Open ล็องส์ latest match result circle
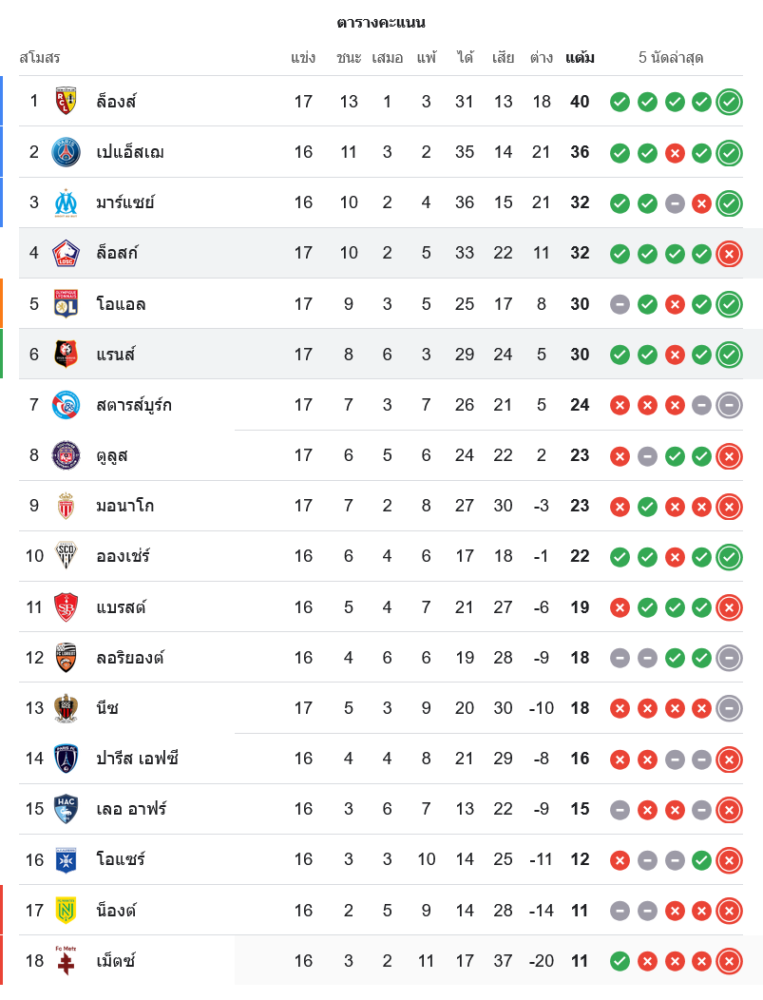Screen dimensions: 763x1000 tap(729, 101)
